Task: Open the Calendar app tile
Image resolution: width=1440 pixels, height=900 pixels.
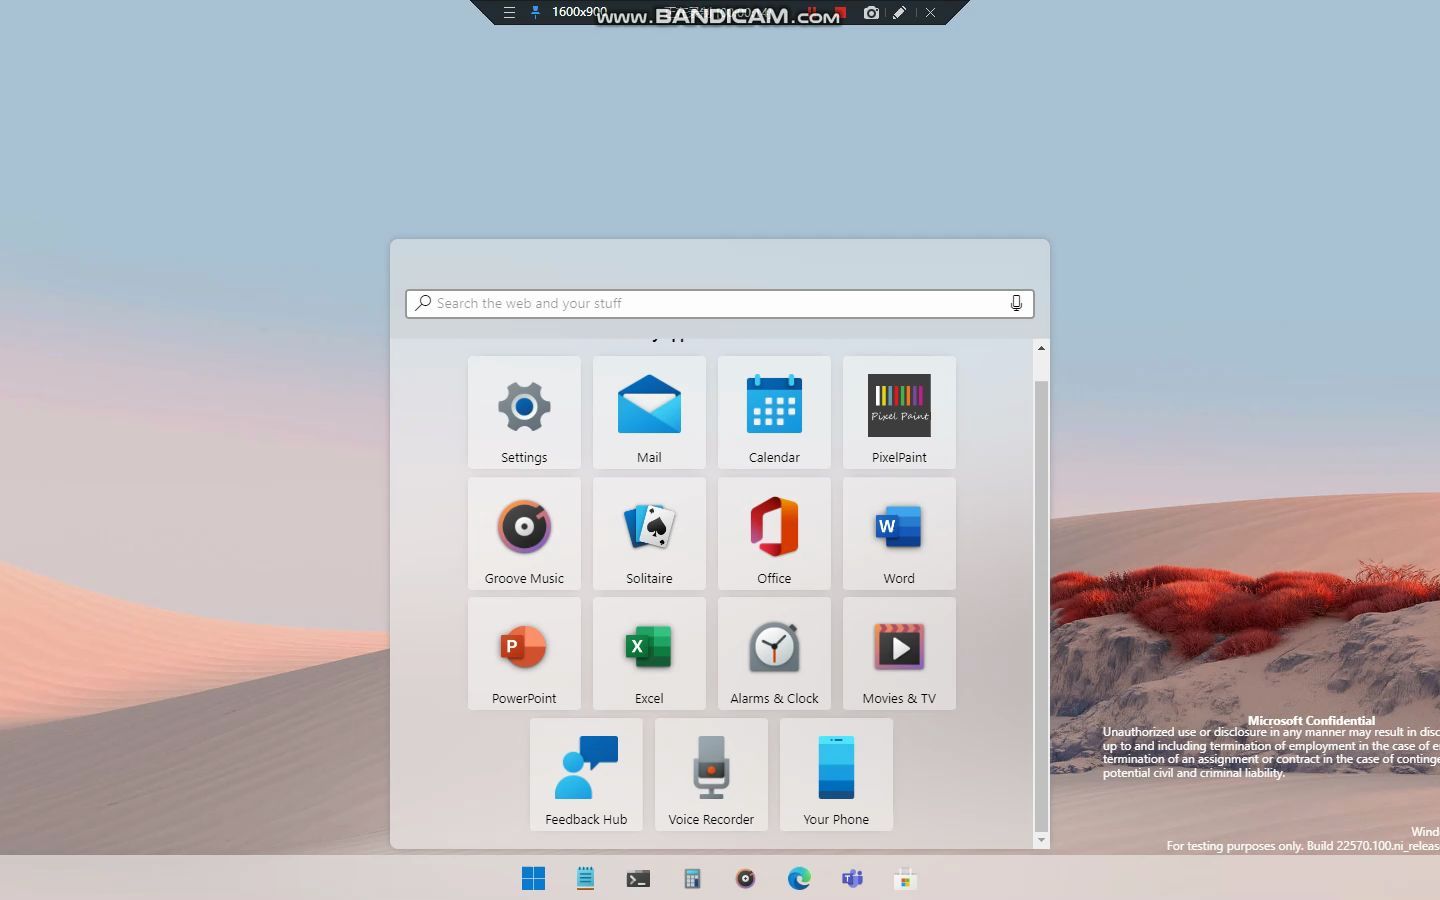Action: click(774, 412)
